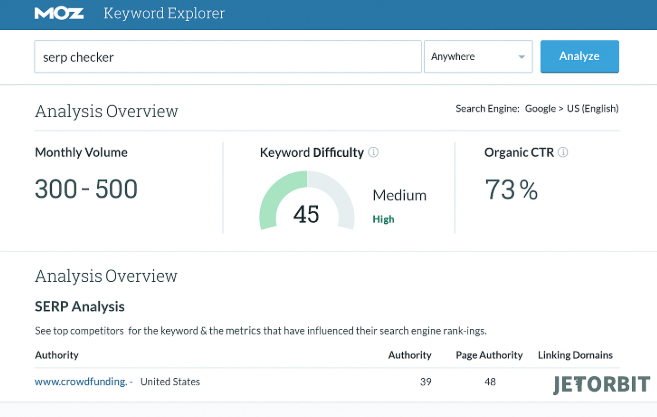Expand the Anywhere location dropdown
The image size is (657, 417).
(x=478, y=57)
